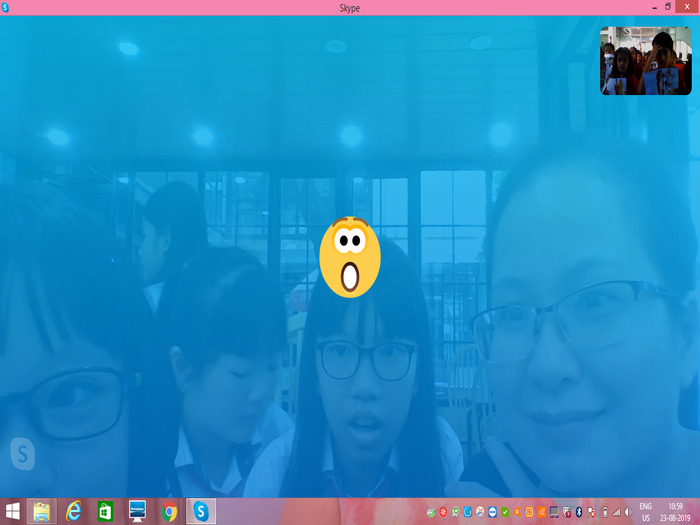
Task: Select the Skype taskbar button
Action: click(x=201, y=511)
